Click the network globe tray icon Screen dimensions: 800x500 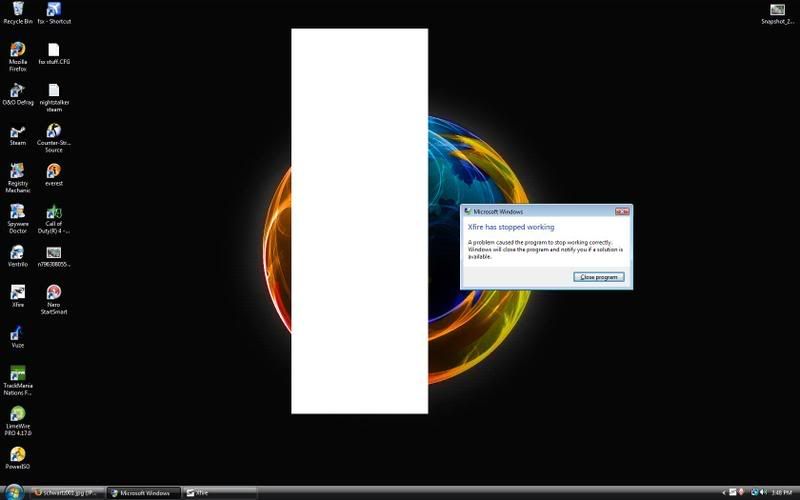(x=755, y=492)
